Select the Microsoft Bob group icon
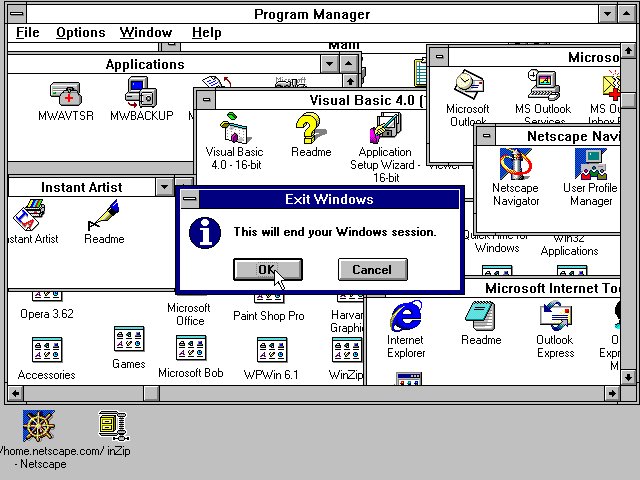Viewport: 640px width, 480px height. pyautogui.click(x=191, y=348)
